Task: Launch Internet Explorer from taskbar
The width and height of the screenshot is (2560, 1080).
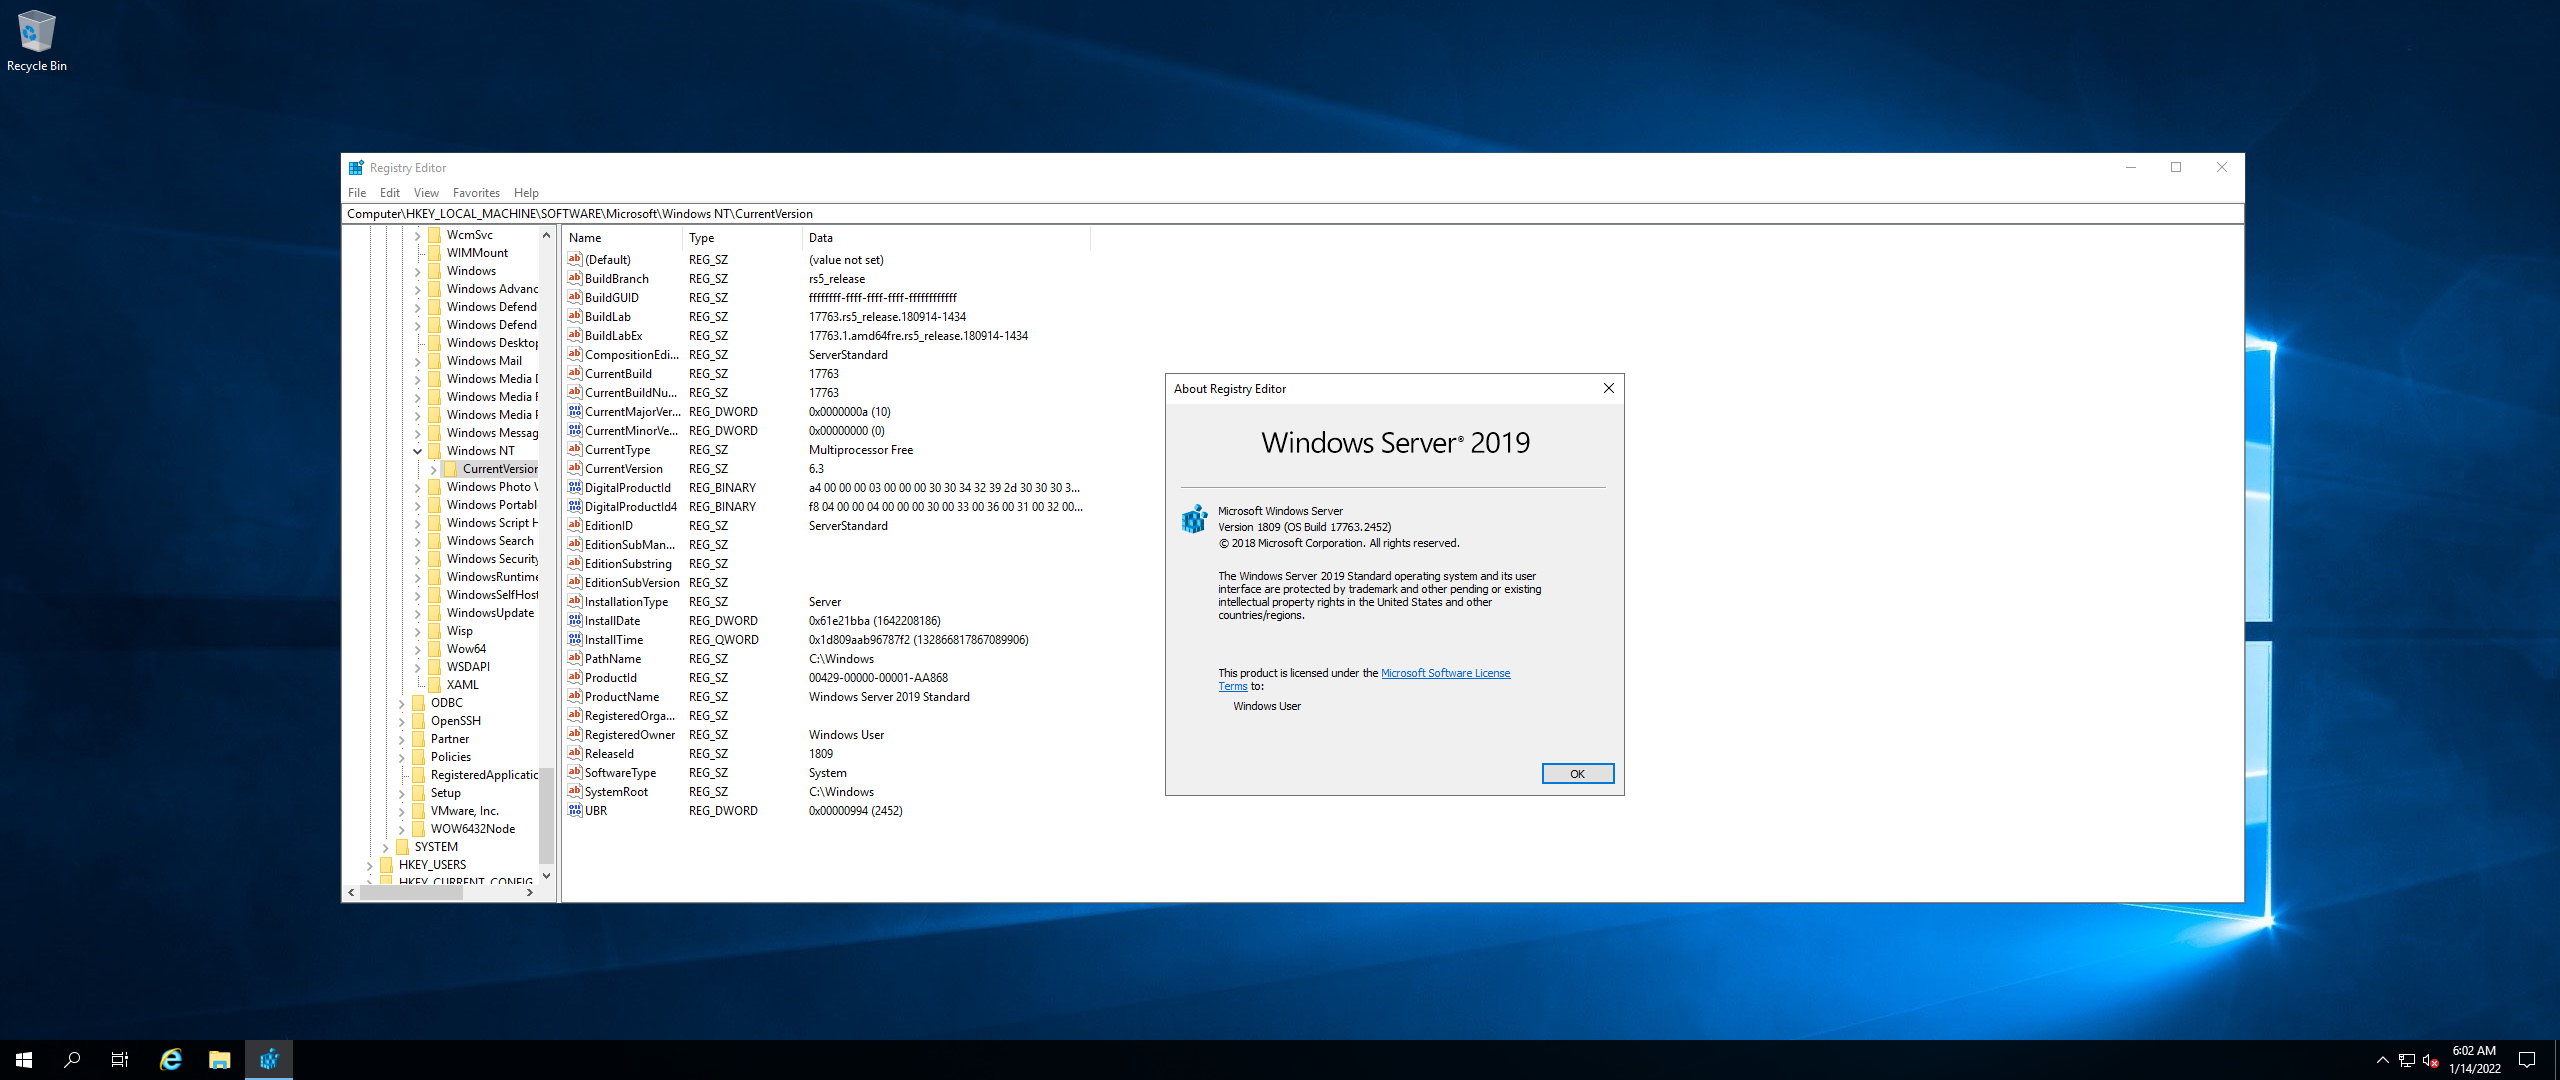Action: point(171,1060)
